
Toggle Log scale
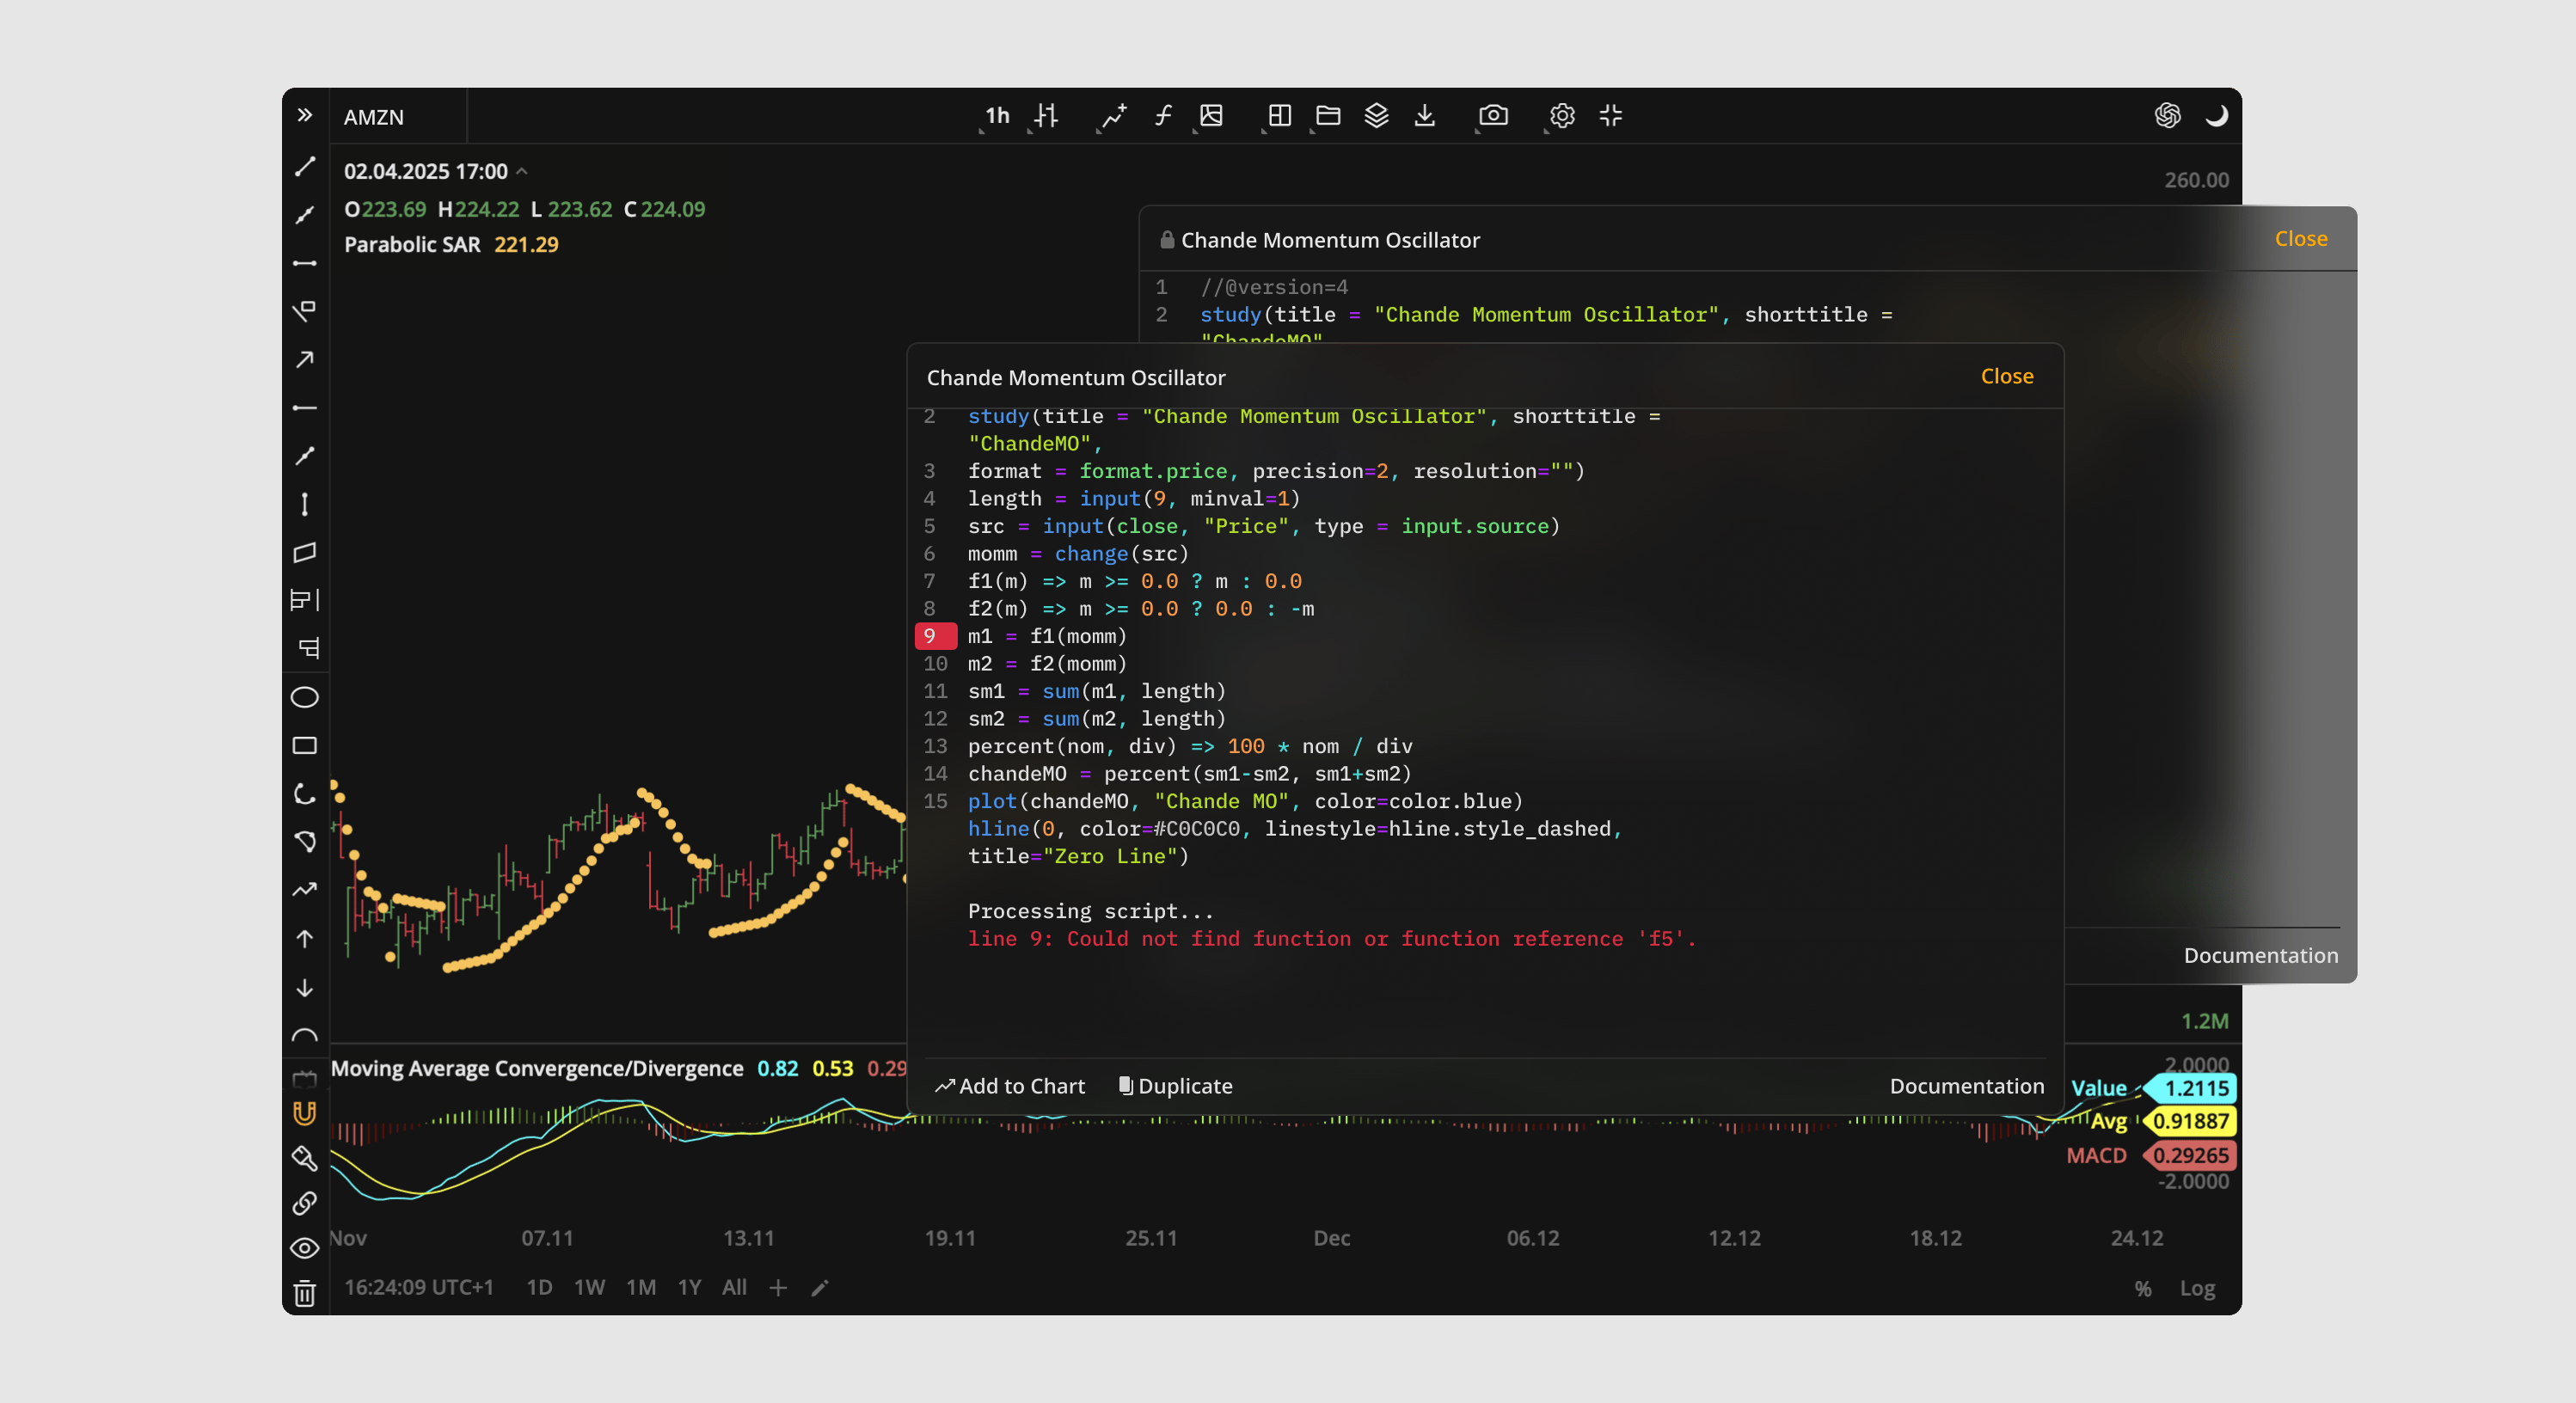(2198, 1288)
